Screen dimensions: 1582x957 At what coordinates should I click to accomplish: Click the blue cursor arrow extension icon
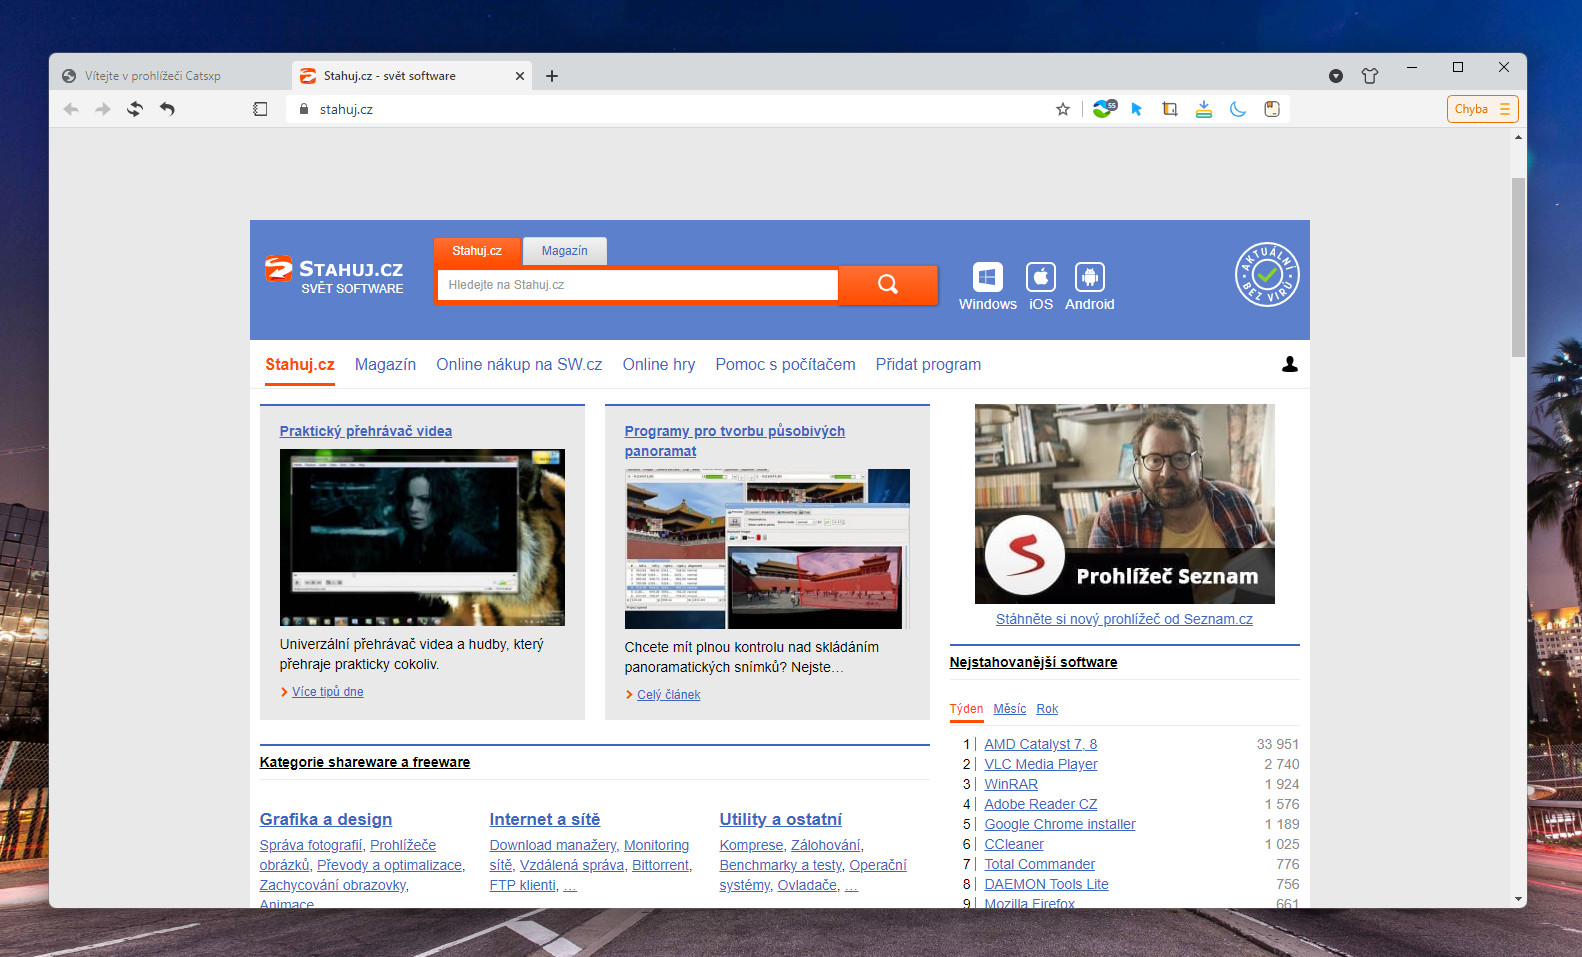pos(1137,109)
